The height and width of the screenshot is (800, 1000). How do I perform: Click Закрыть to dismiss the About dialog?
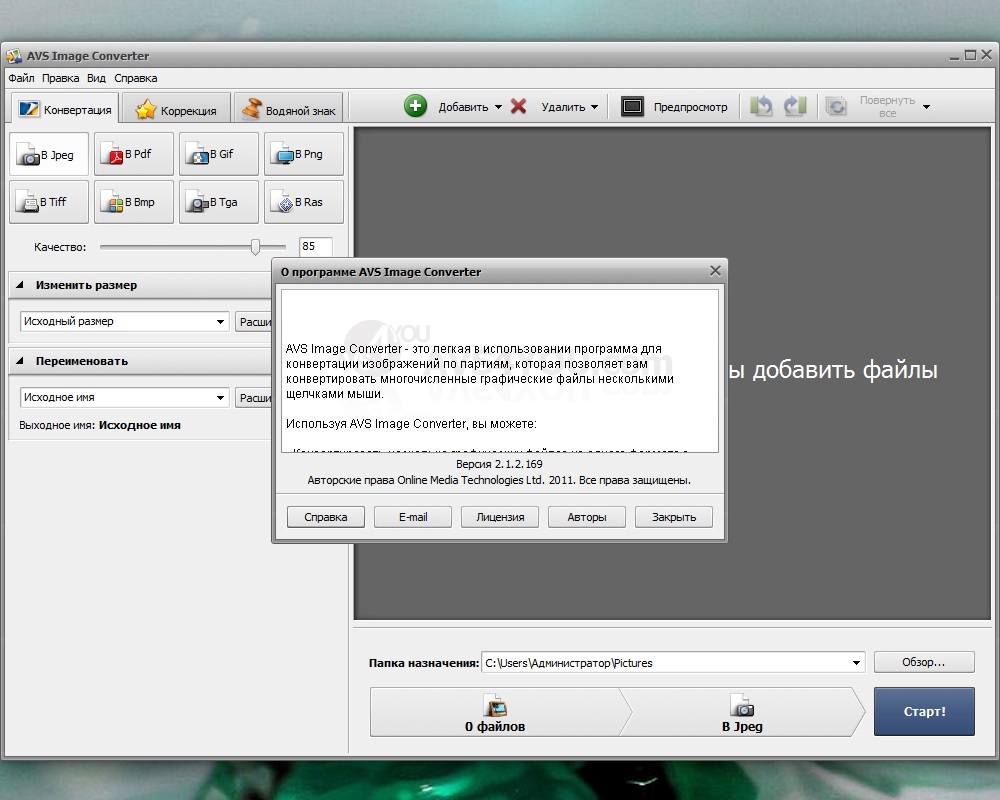click(674, 517)
